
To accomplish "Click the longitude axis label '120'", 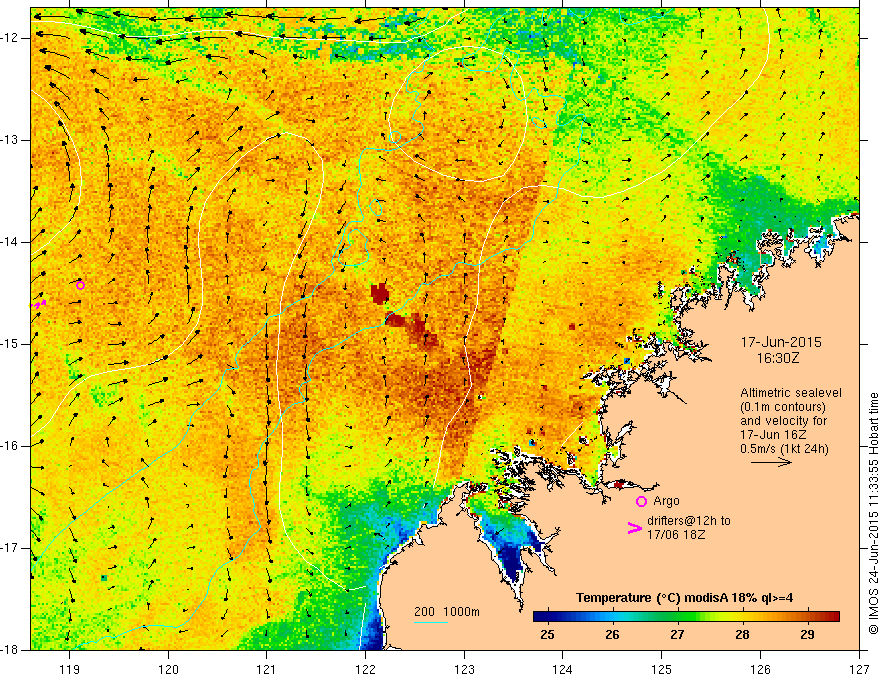I will [168, 669].
